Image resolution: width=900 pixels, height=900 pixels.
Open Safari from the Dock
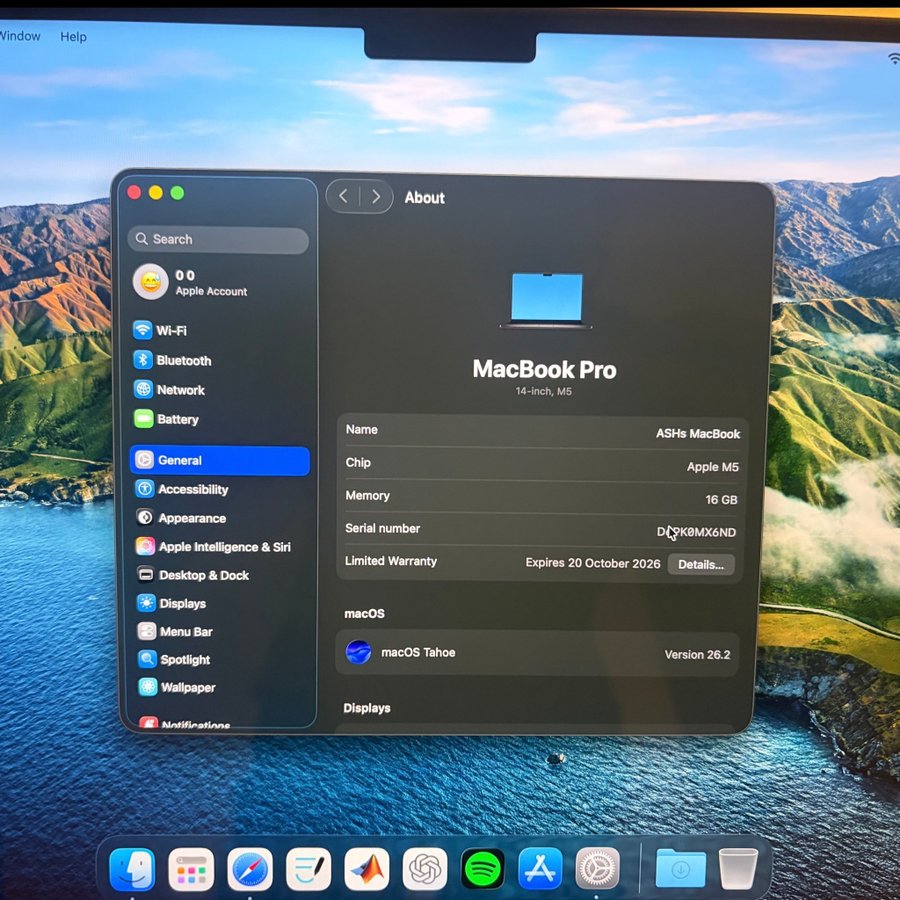tap(250, 868)
